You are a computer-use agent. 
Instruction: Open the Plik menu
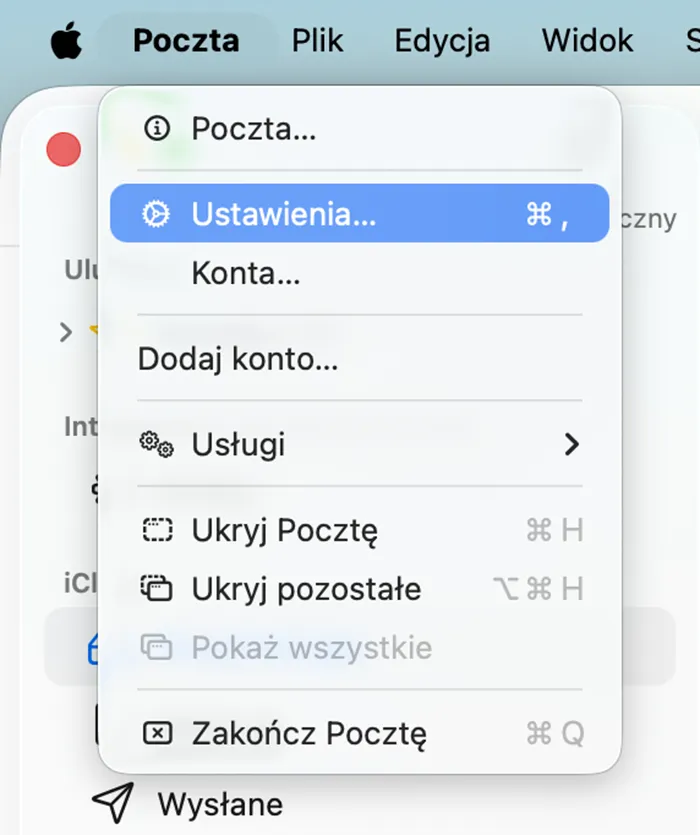[x=317, y=40]
